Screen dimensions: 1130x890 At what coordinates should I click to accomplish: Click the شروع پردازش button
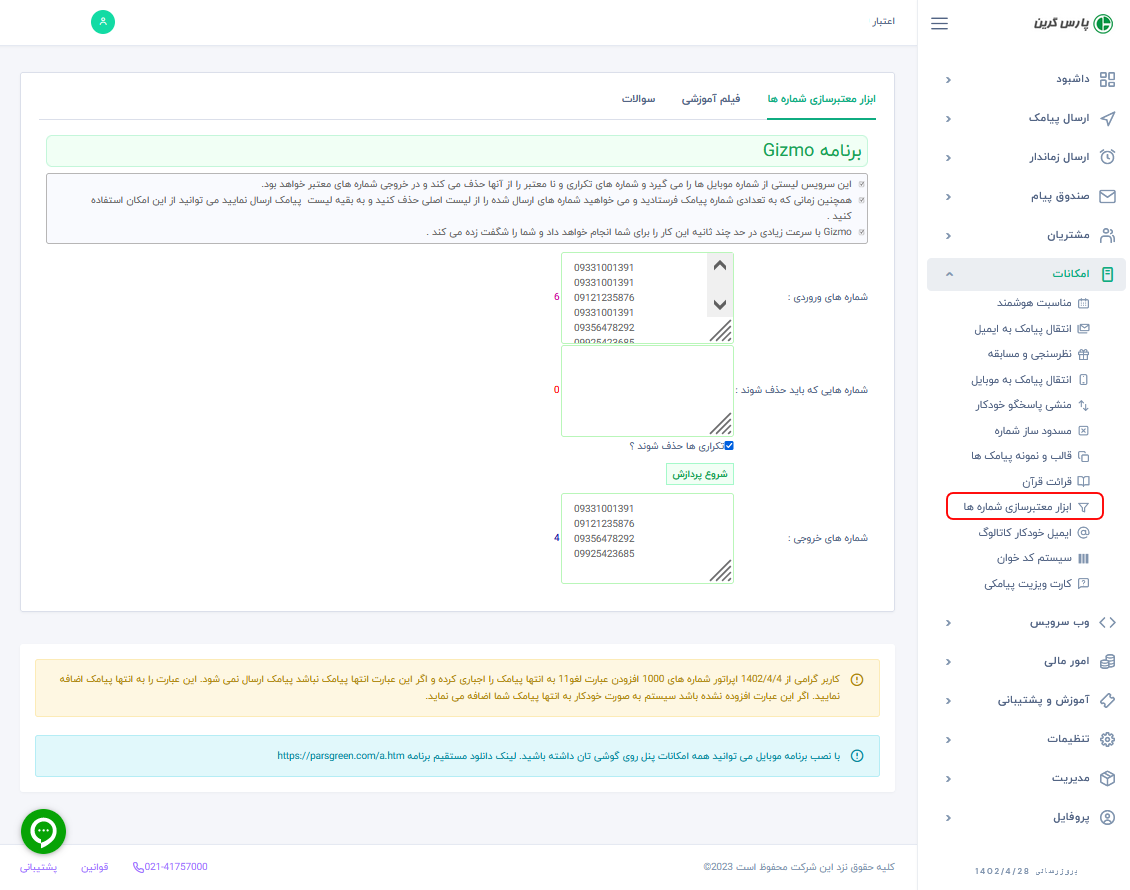pyautogui.click(x=700, y=473)
